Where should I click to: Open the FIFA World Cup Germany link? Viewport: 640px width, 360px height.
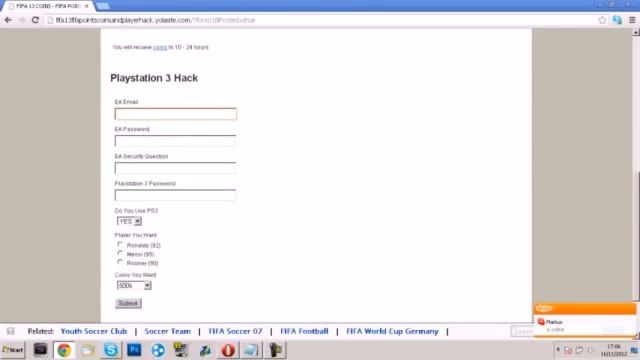[392, 331]
